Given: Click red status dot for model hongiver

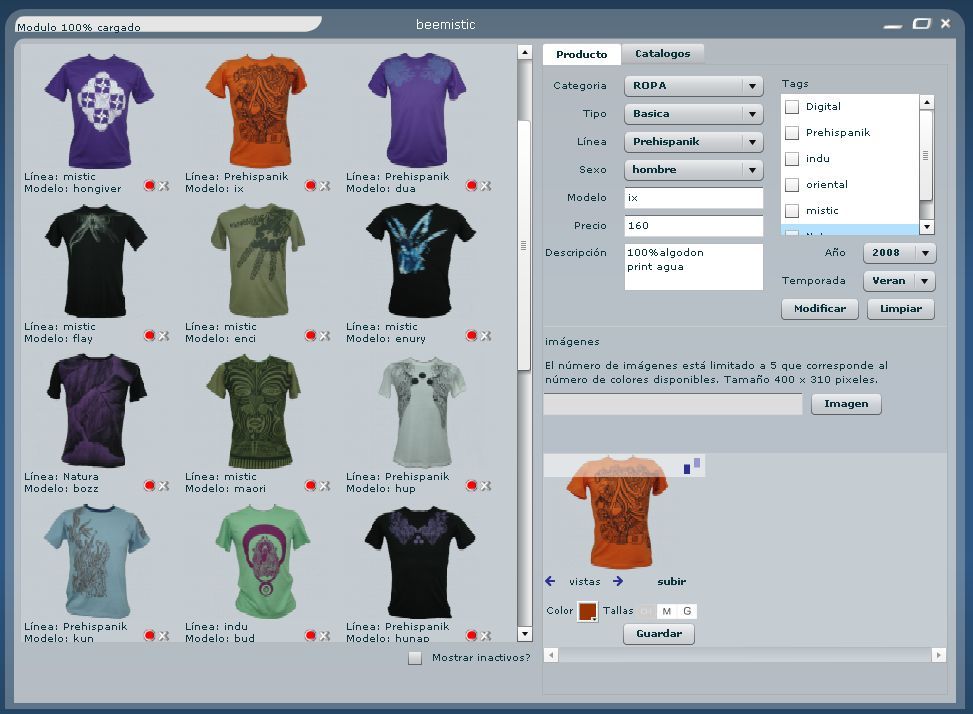Looking at the screenshot, I should [150, 185].
